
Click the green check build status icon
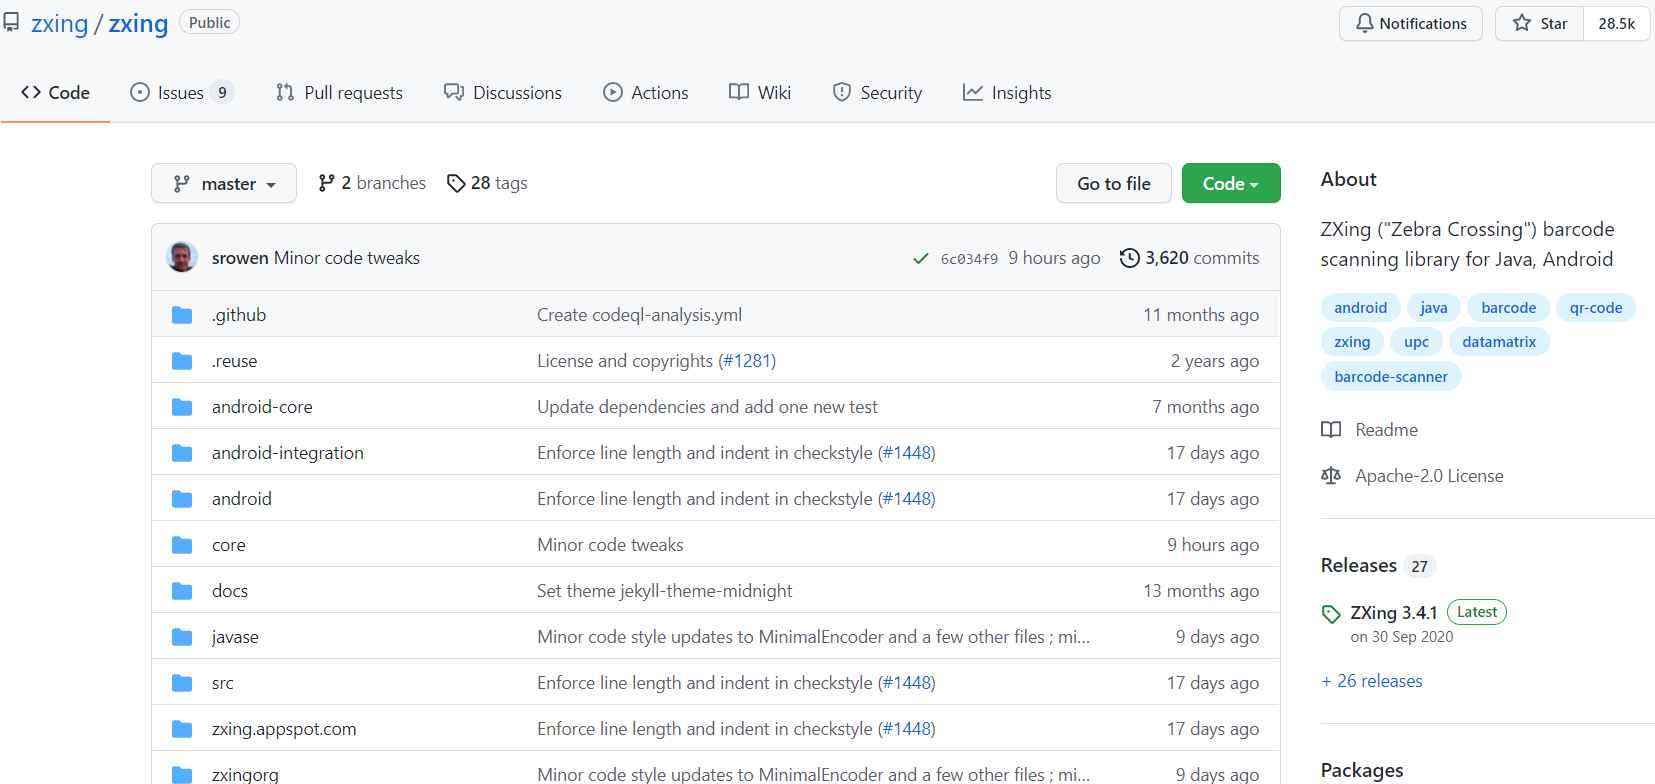click(x=921, y=259)
